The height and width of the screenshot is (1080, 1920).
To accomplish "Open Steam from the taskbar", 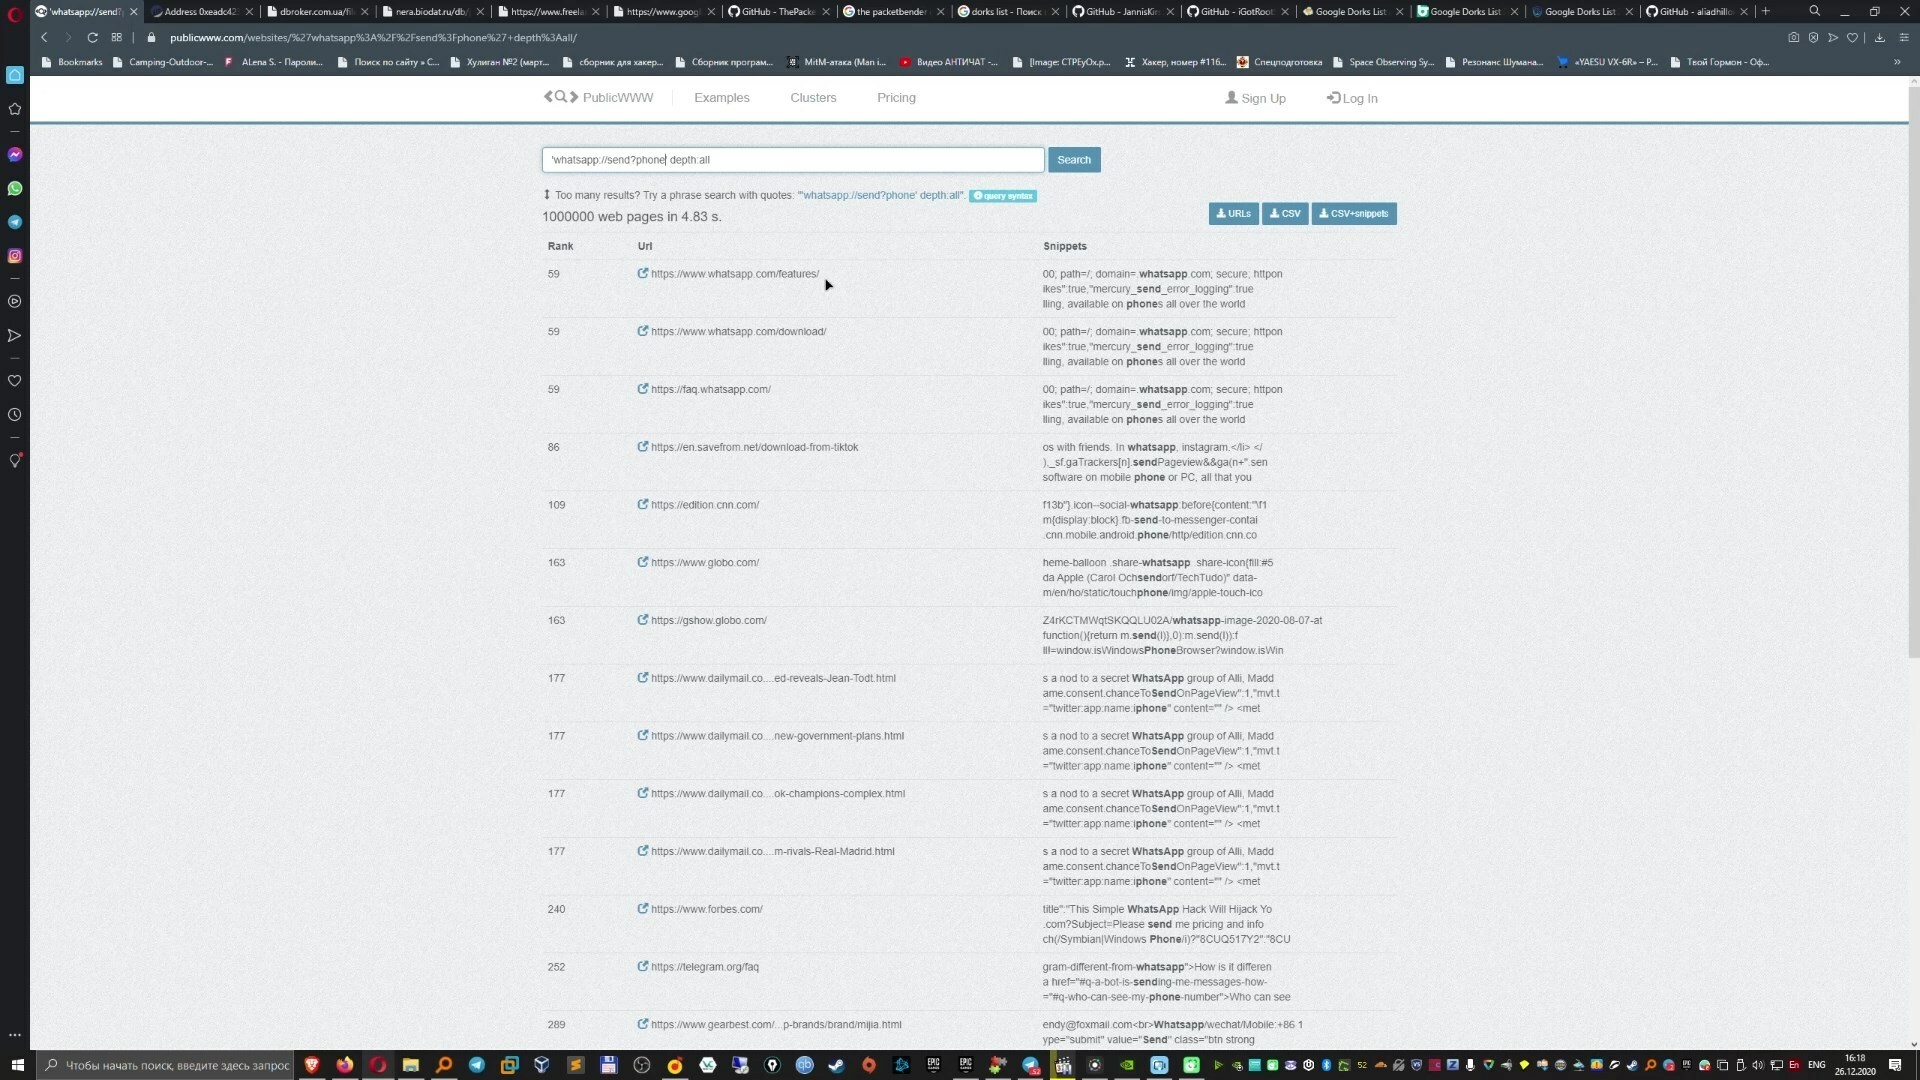I will (836, 1065).
